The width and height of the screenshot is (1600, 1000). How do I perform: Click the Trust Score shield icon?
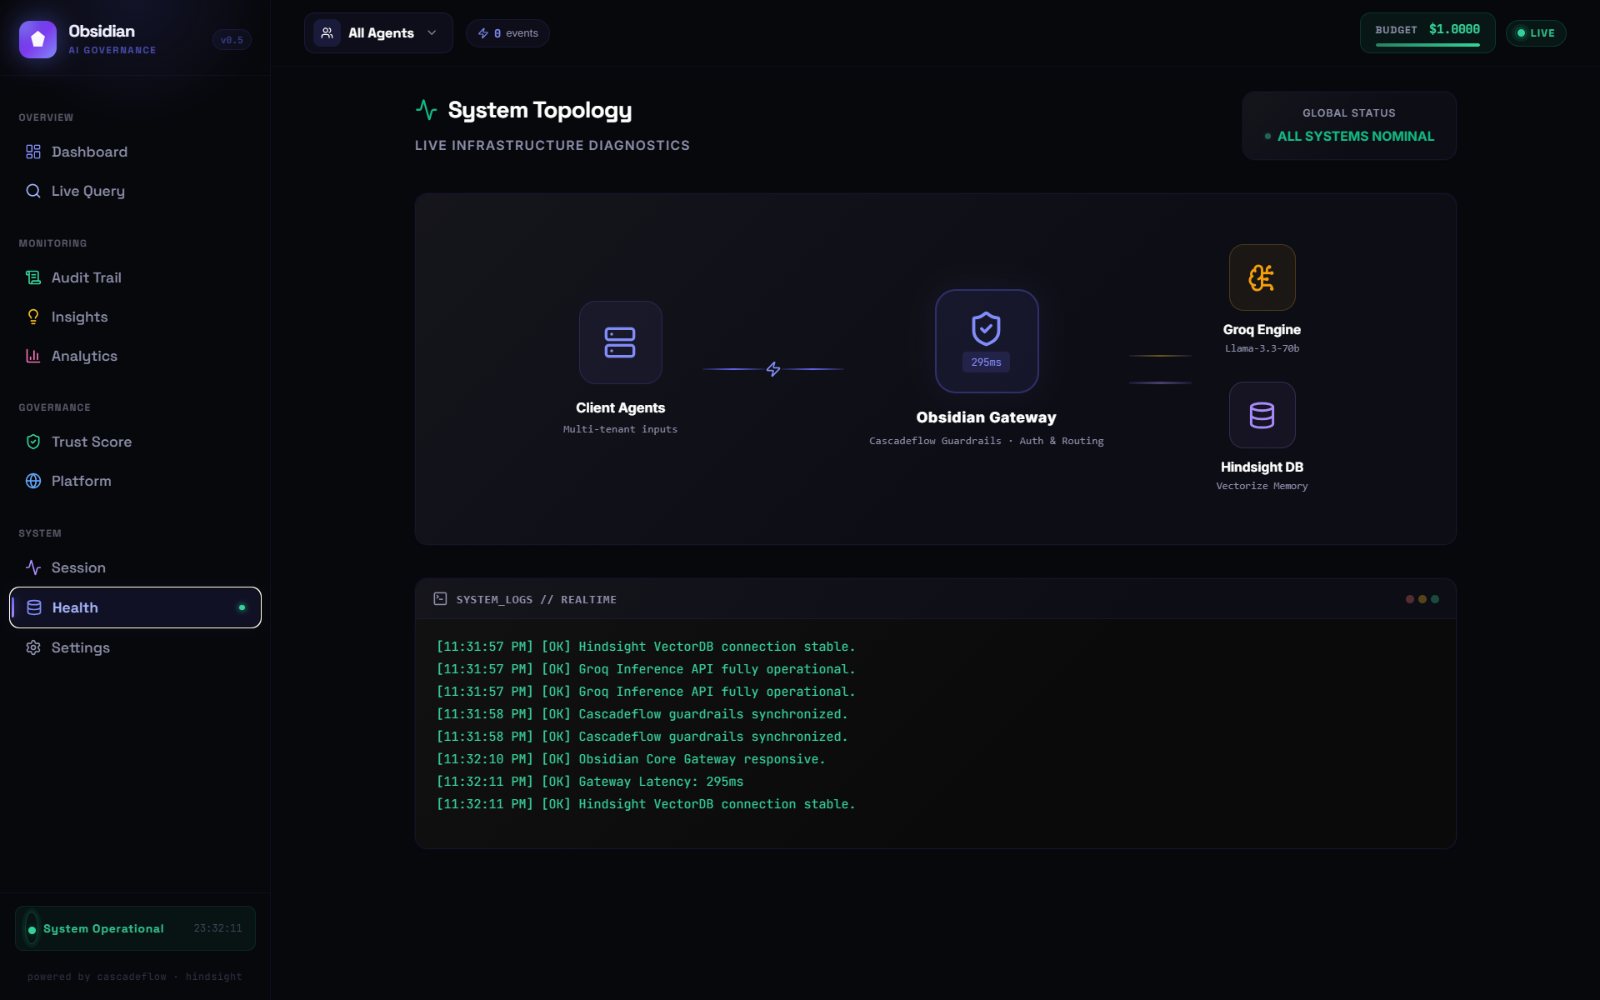coord(33,442)
